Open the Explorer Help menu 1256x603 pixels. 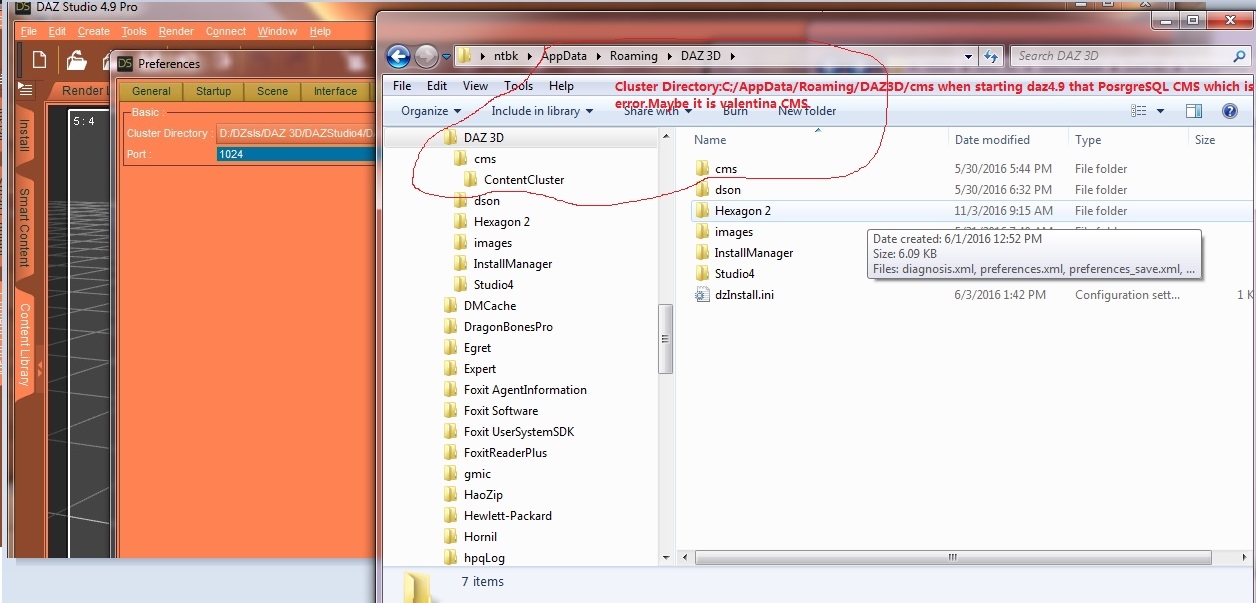tap(561, 86)
